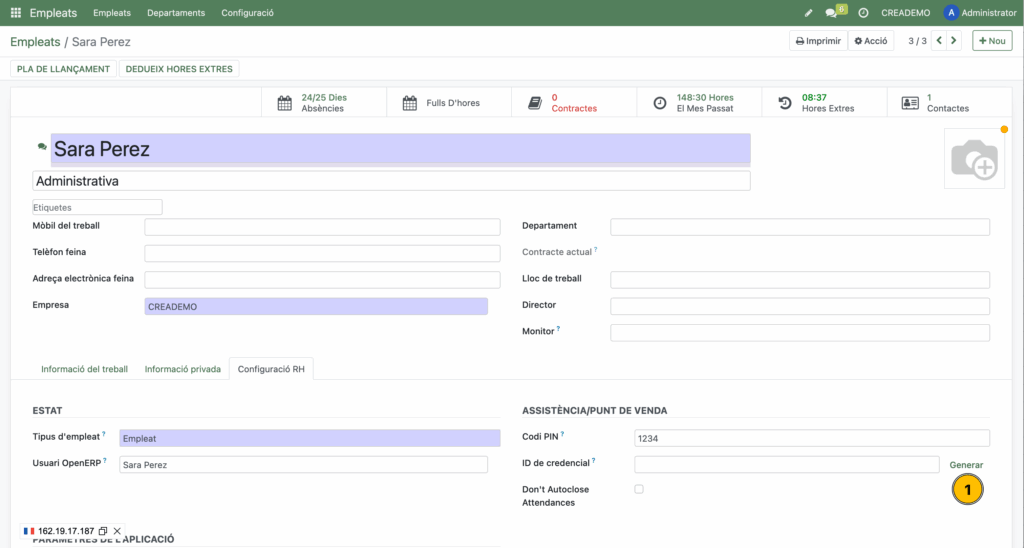Viewport: 1024px width, 548px height.
Task: Expand the Tipus d'empleat selector
Action: click(309, 438)
